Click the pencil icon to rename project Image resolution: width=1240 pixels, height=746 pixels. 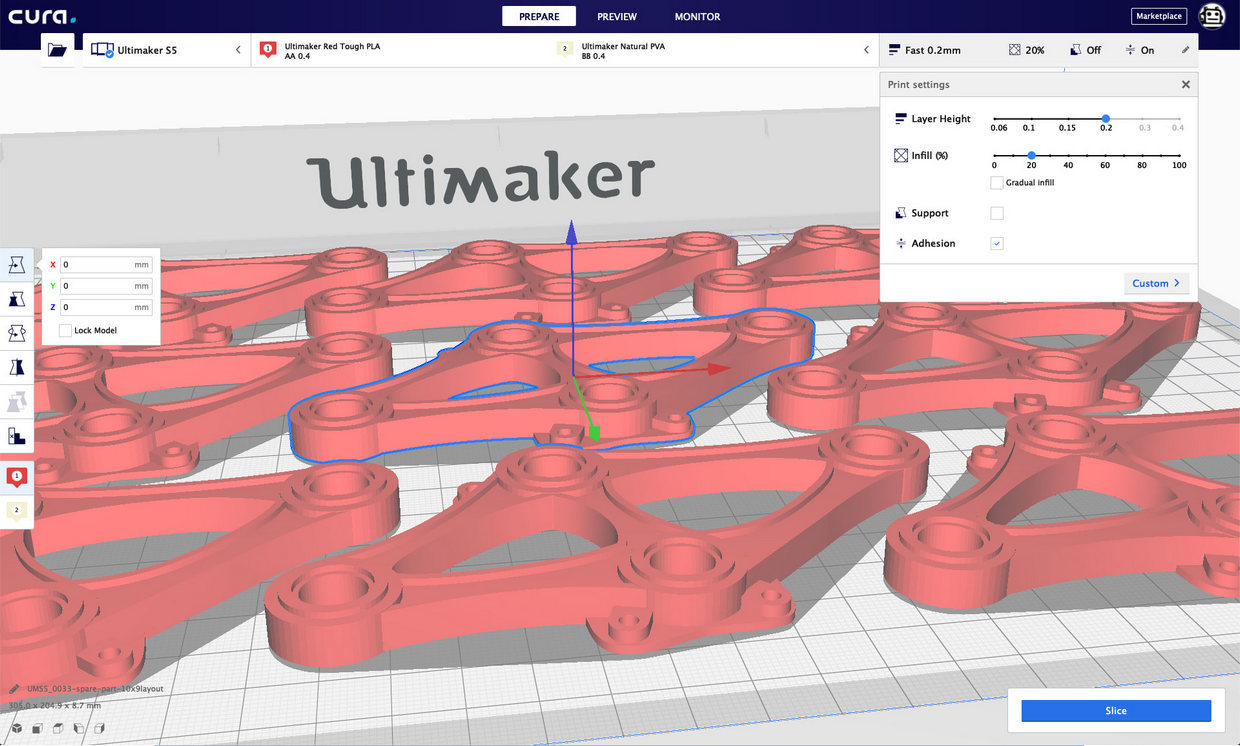click(x=14, y=689)
